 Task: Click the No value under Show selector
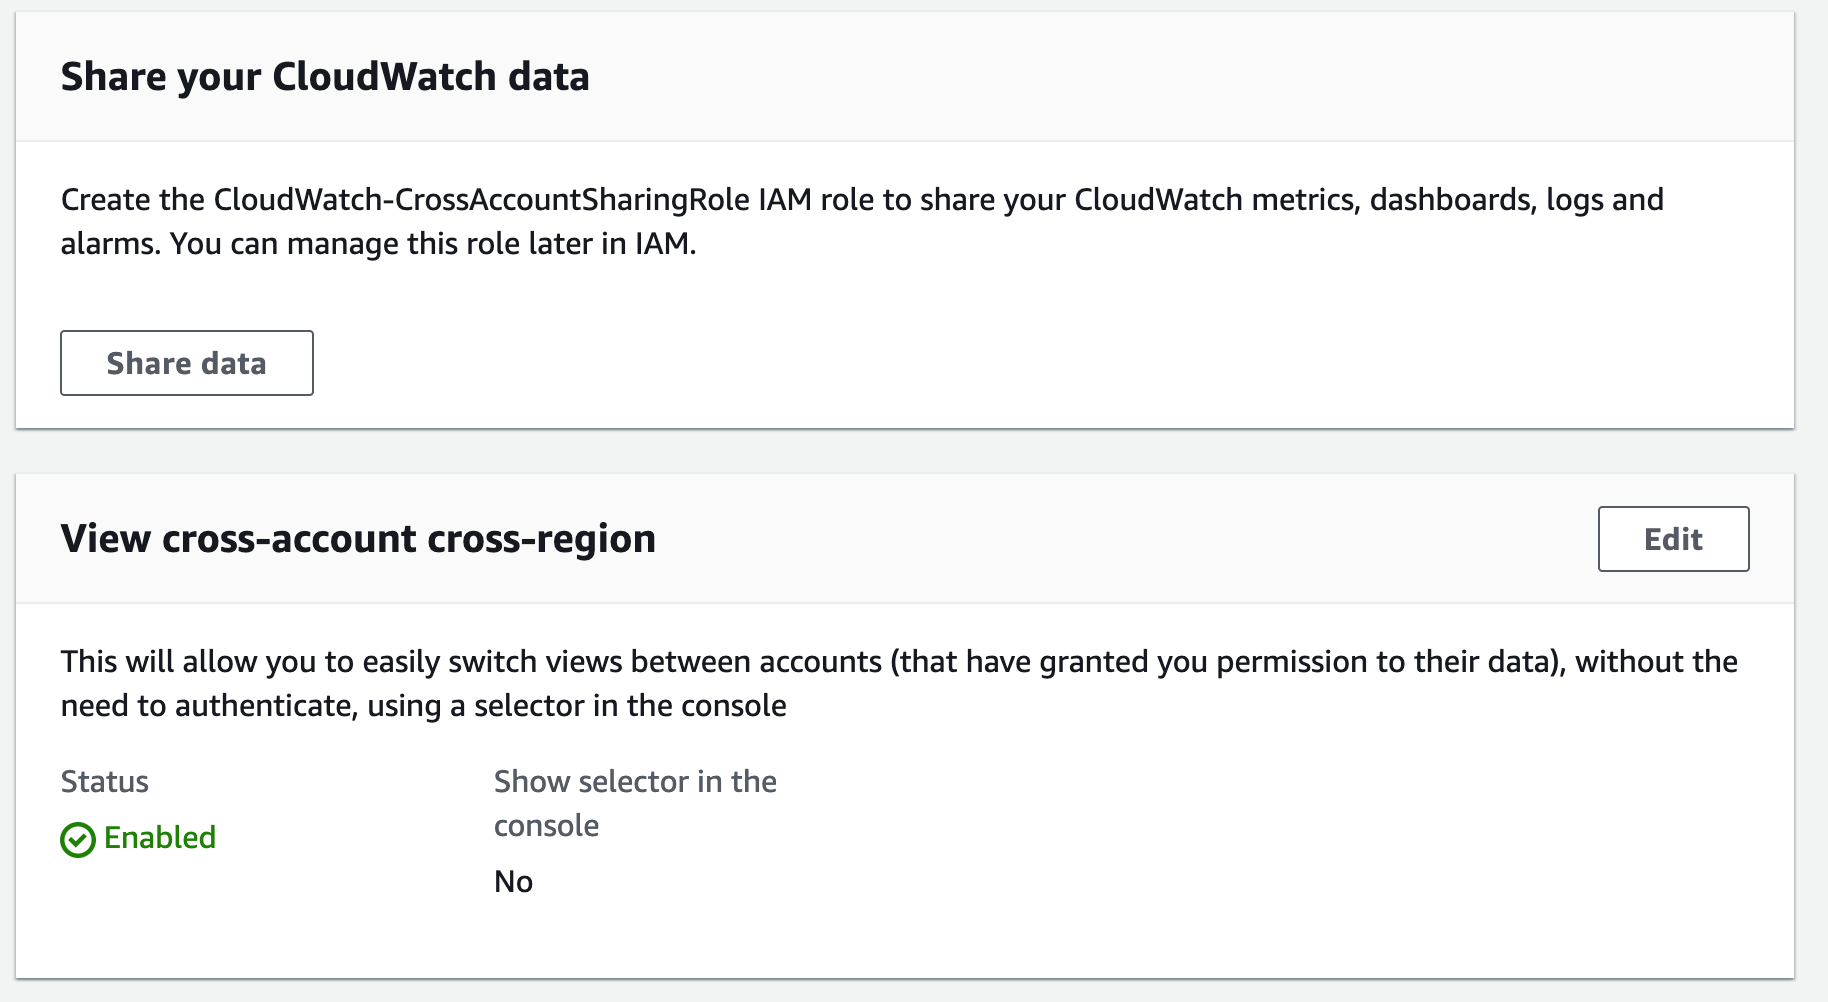(514, 881)
